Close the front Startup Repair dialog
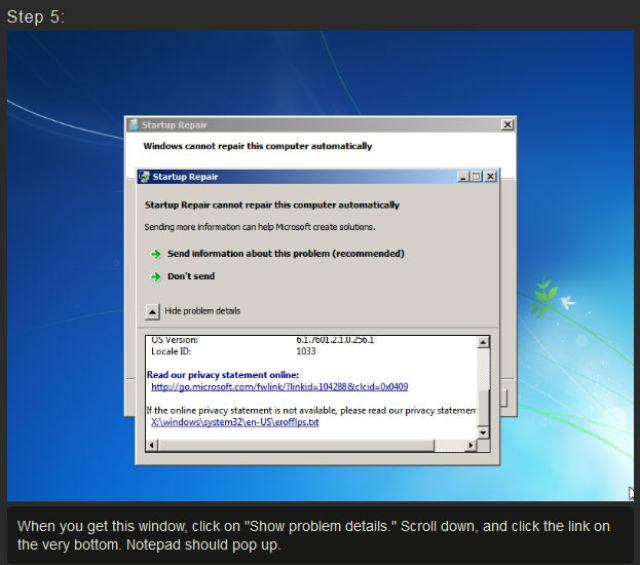This screenshot has width=640, height=565. click(490, 177)
